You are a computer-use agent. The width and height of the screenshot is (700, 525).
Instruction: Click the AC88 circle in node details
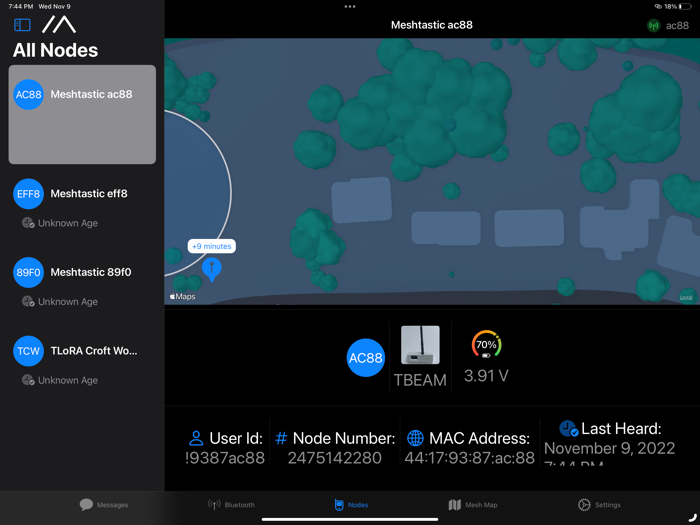click(366, 358)
